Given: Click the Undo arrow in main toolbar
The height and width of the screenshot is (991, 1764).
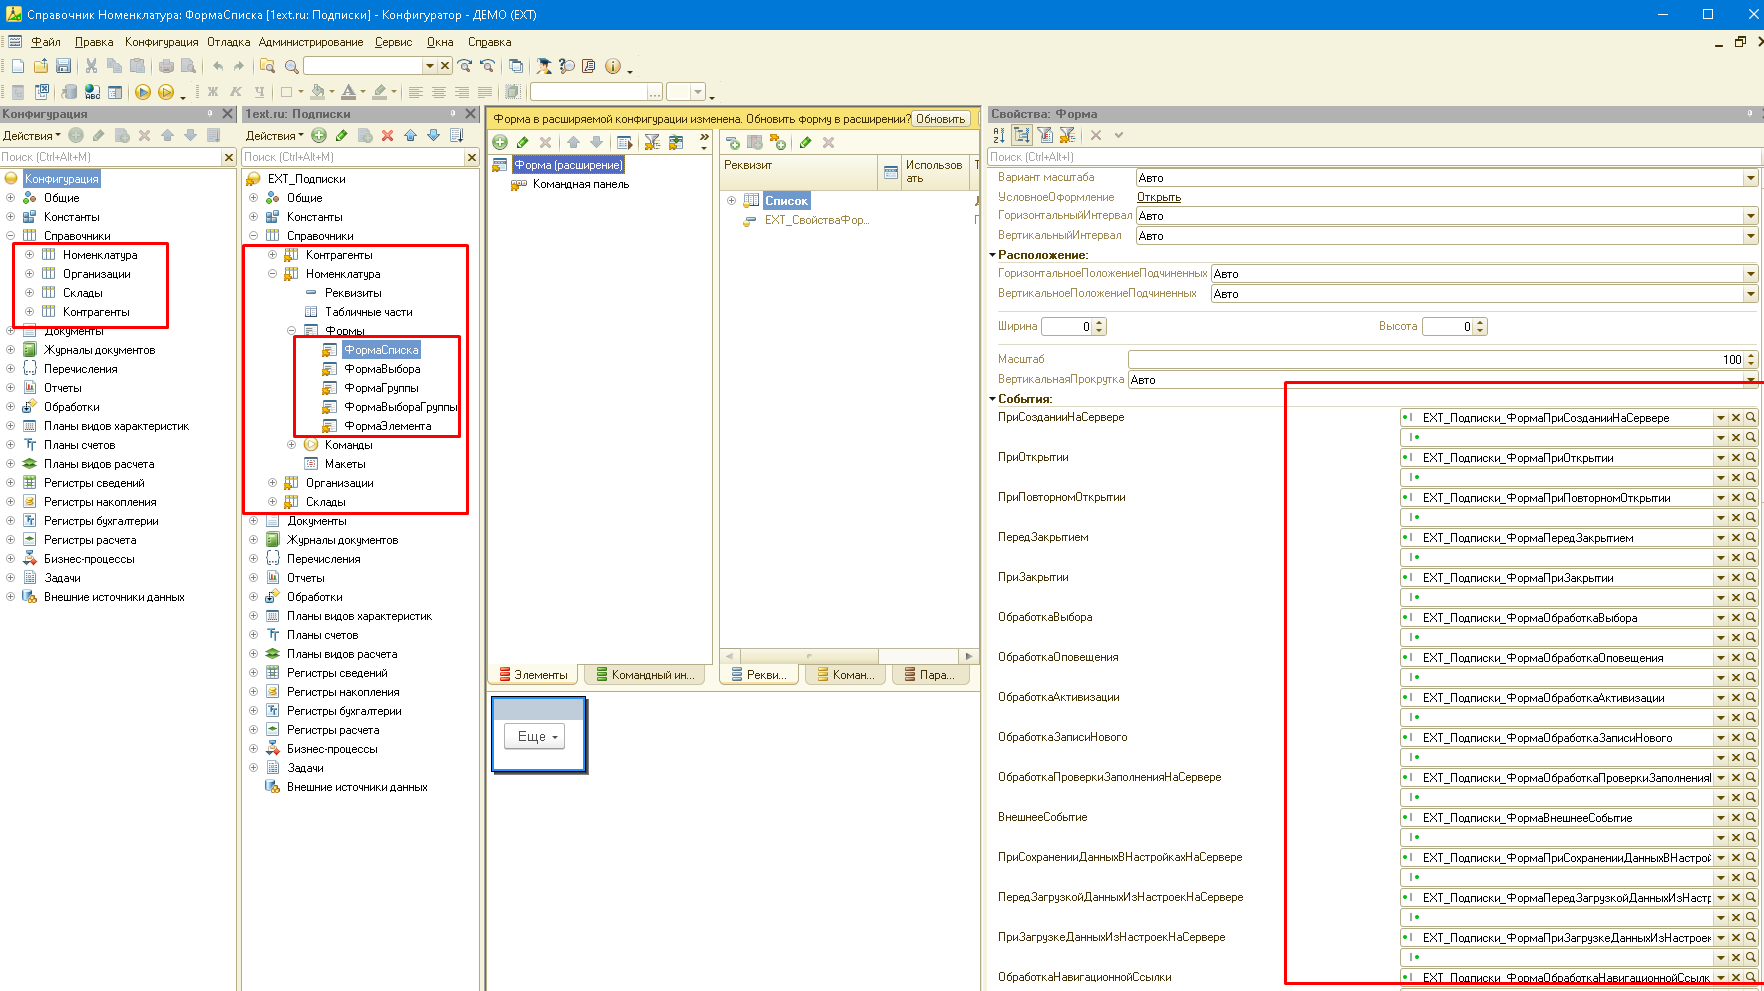Looking at the screenshot, I should [217, 66].
